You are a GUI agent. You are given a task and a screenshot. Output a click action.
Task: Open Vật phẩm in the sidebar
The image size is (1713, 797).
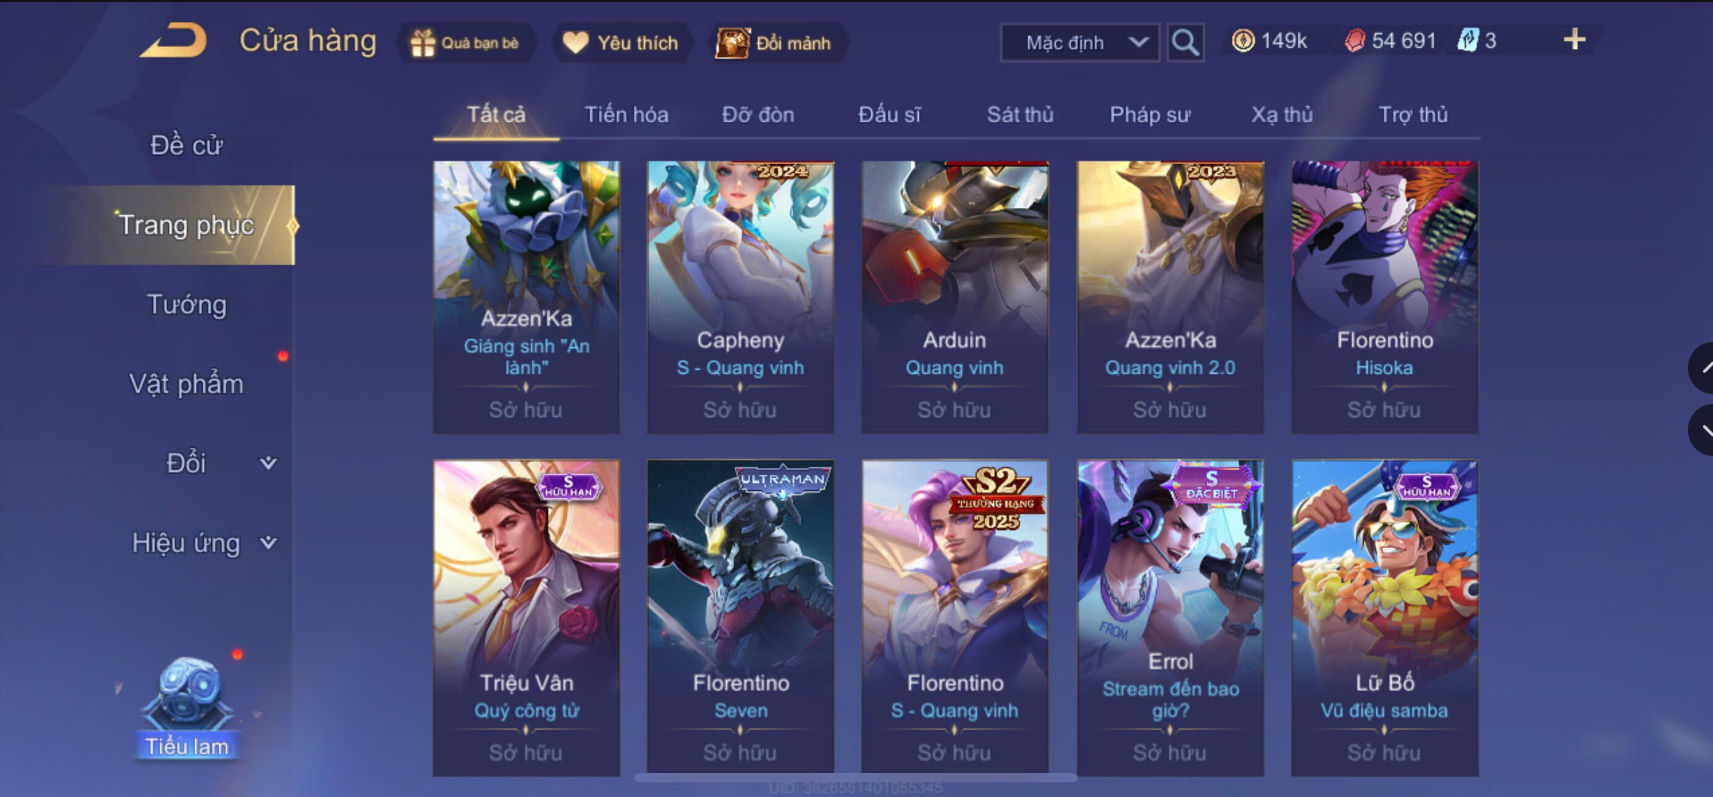tap(187, 384)
